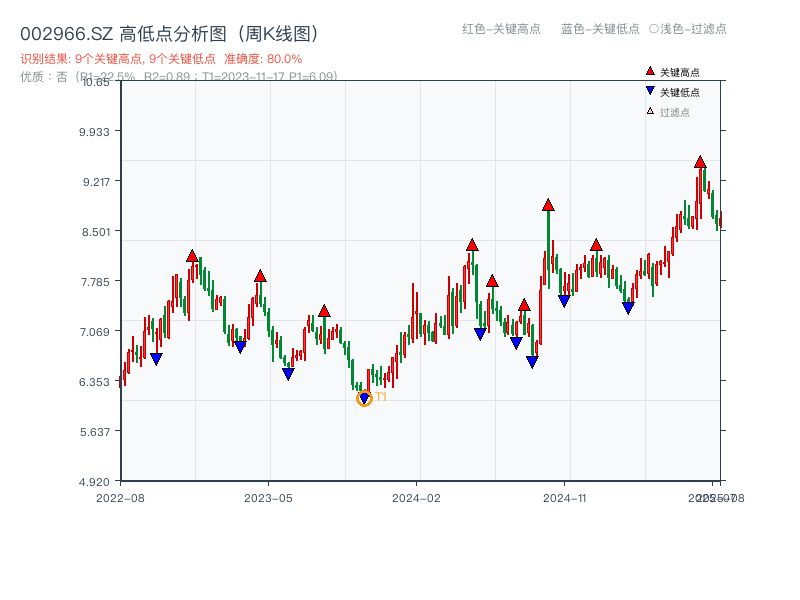
Task: Click the chart title 002966.SZ 高低点分析图
Action: (x=169, y=34)
